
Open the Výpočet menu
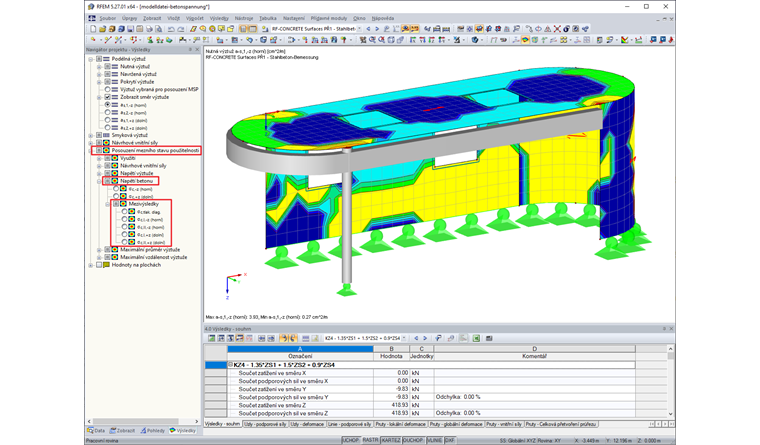tap(194, 18)
